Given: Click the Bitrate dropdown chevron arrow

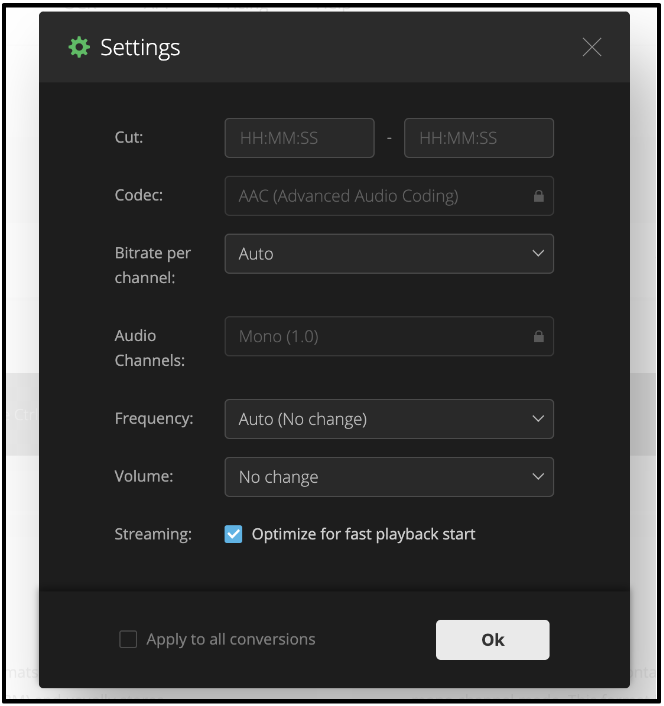Looking at the screenshot, I should coord(538,254).
